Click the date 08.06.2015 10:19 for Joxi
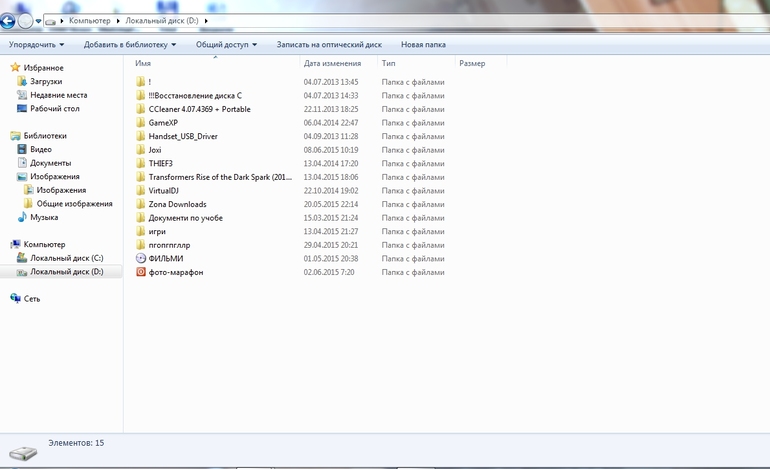This screenshot has height=469, width=770. point(330,150)
